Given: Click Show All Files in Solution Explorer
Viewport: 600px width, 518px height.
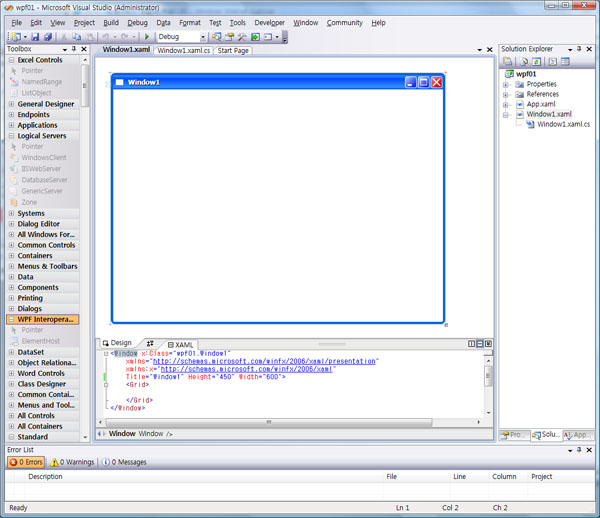Looking at the screenshot, I should tap(524, 61).
